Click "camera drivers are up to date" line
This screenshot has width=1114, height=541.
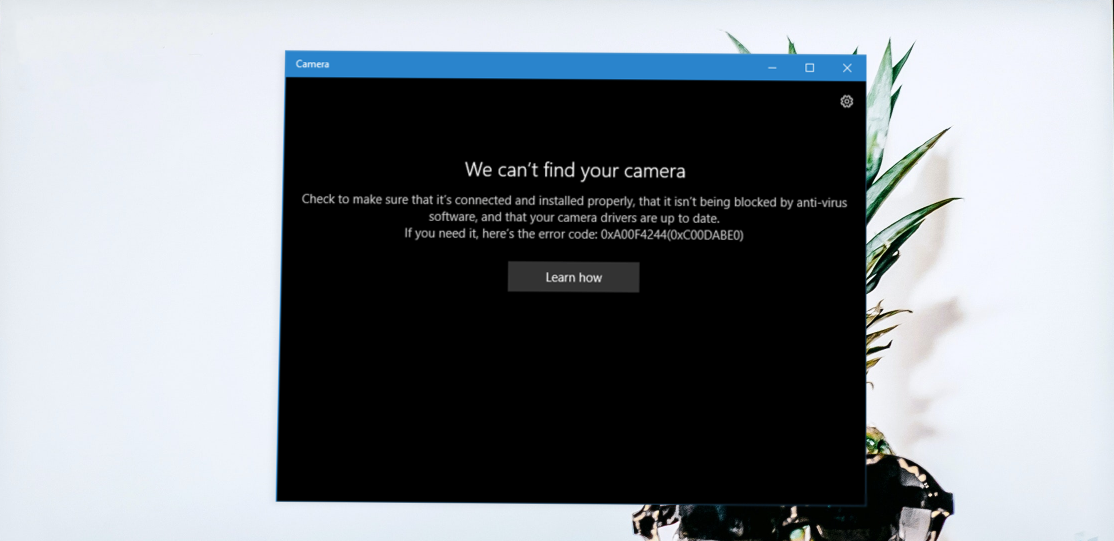point(574,218)
